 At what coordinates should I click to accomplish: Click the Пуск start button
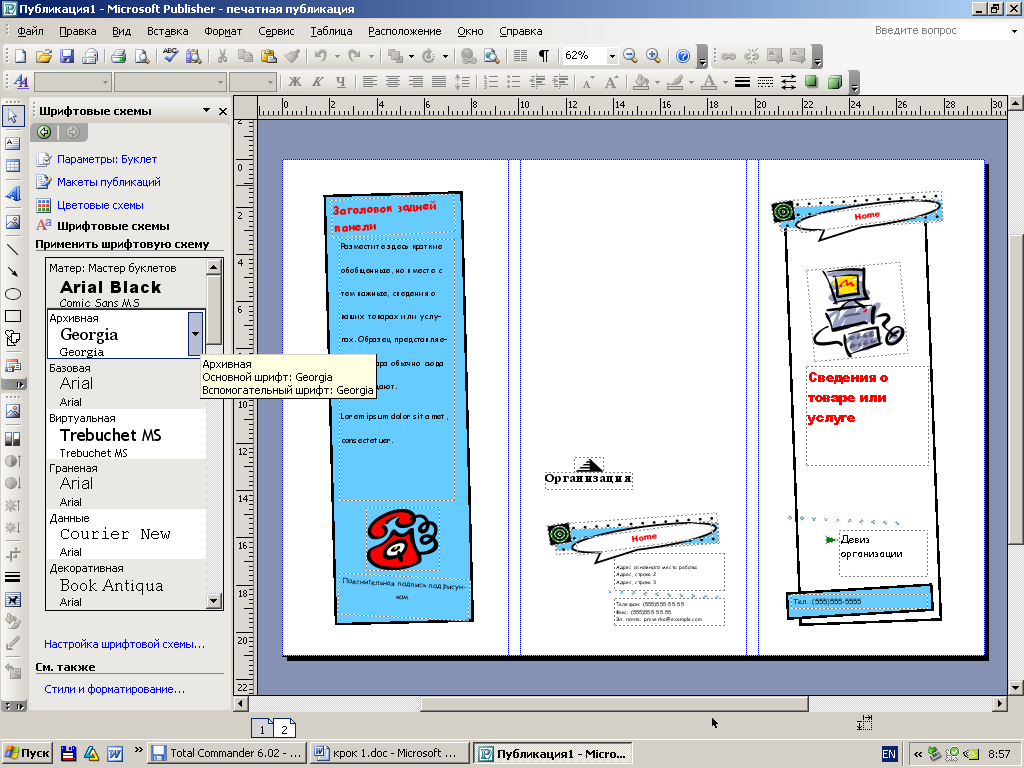tap(27, 753)
